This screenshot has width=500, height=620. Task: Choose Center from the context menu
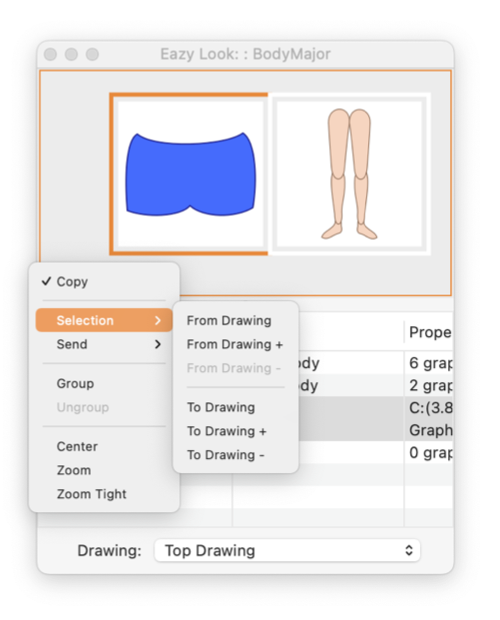point(104,446)
